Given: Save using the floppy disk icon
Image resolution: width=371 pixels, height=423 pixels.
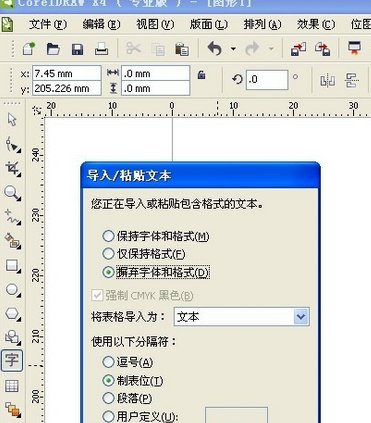Looking at the screenshot, I should [77, 49].
